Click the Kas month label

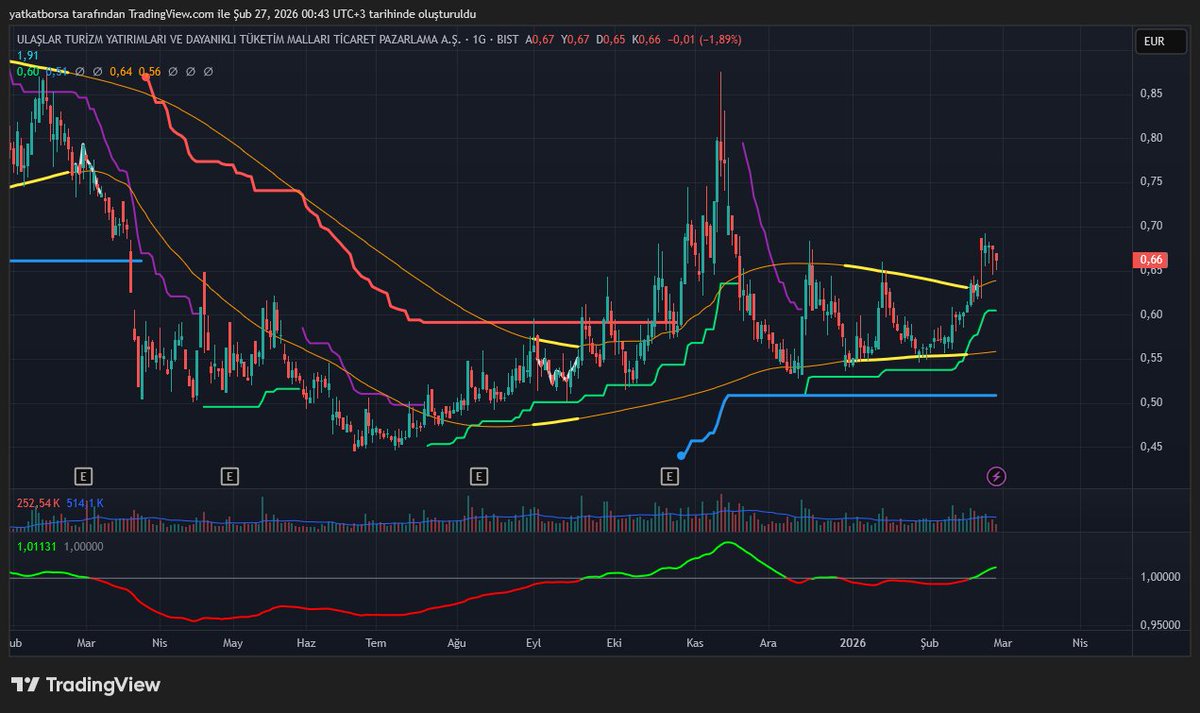click(693, 645)
